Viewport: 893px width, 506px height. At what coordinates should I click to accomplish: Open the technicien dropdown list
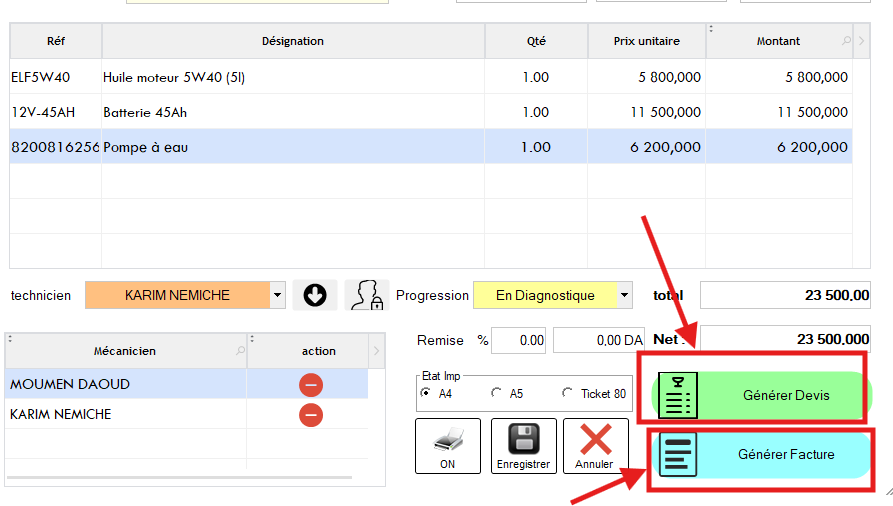[x=278, y=295]
